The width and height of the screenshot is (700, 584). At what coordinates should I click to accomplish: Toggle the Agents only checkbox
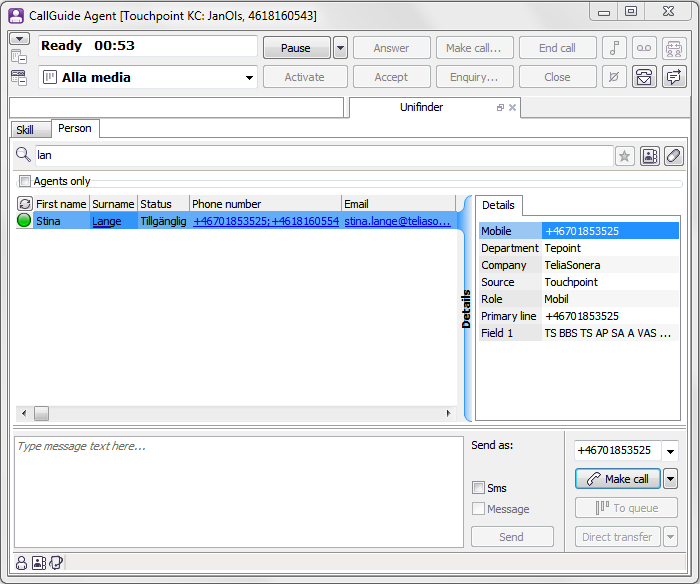pos(25,181)
